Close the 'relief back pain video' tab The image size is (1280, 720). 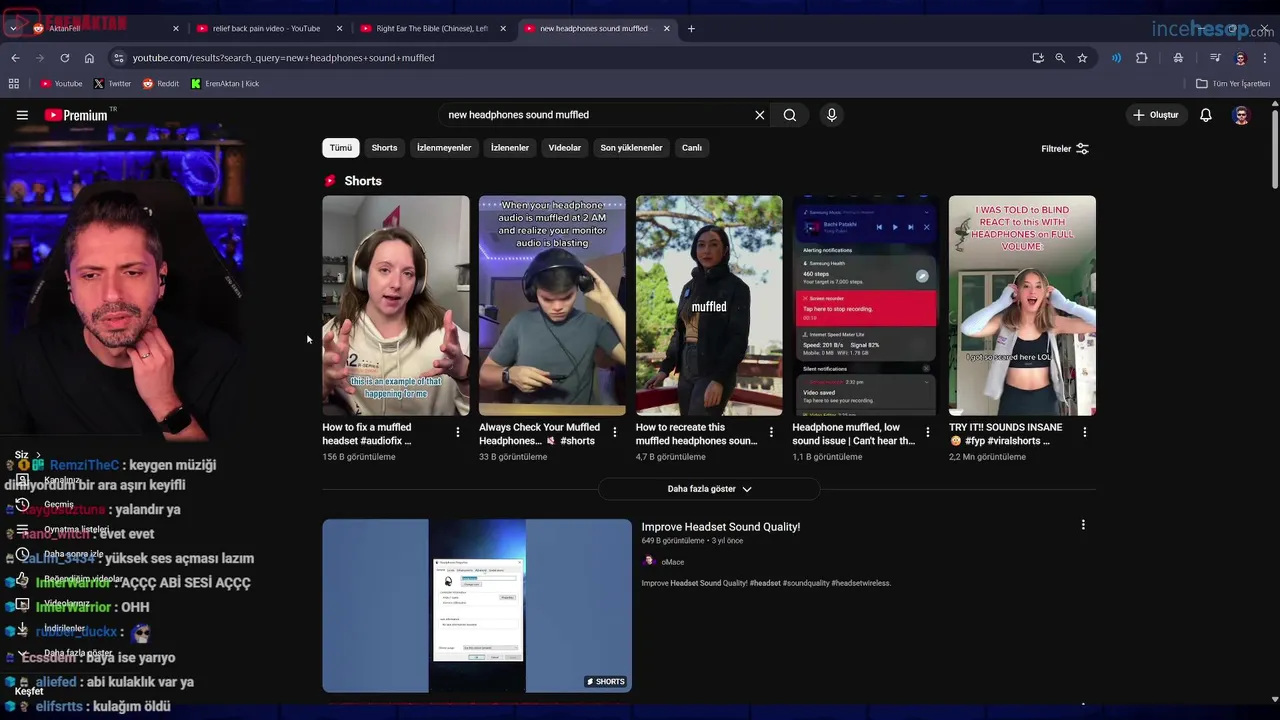pos(339,29)
